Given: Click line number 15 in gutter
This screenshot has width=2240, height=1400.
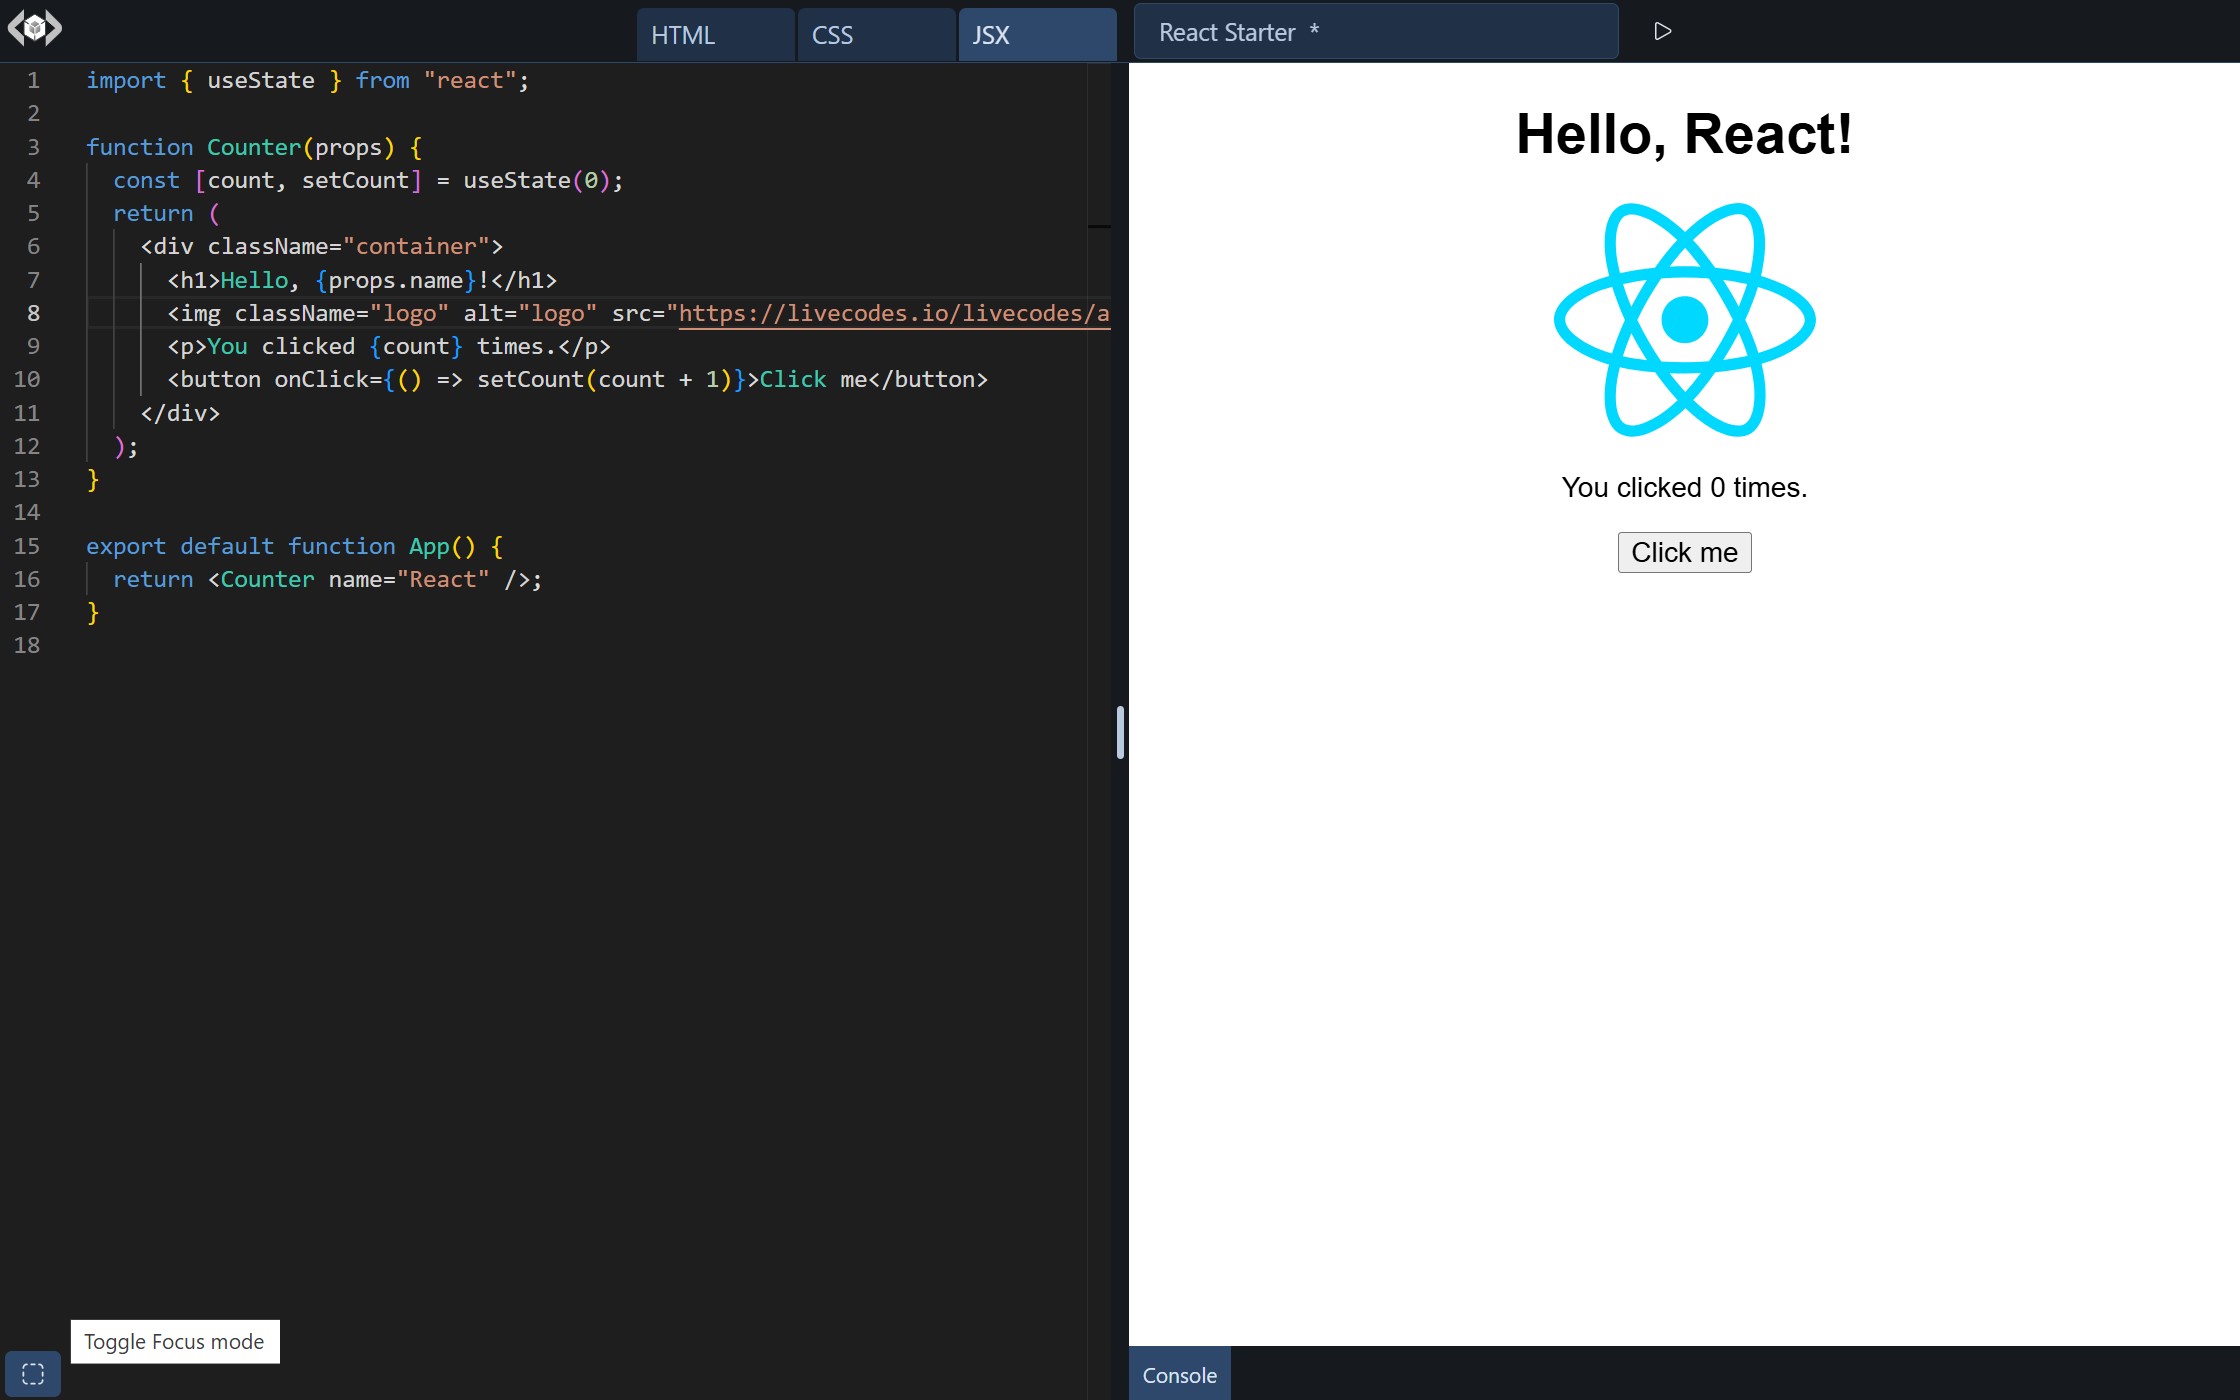Looking at the screenshot, I should coord(27,546).
